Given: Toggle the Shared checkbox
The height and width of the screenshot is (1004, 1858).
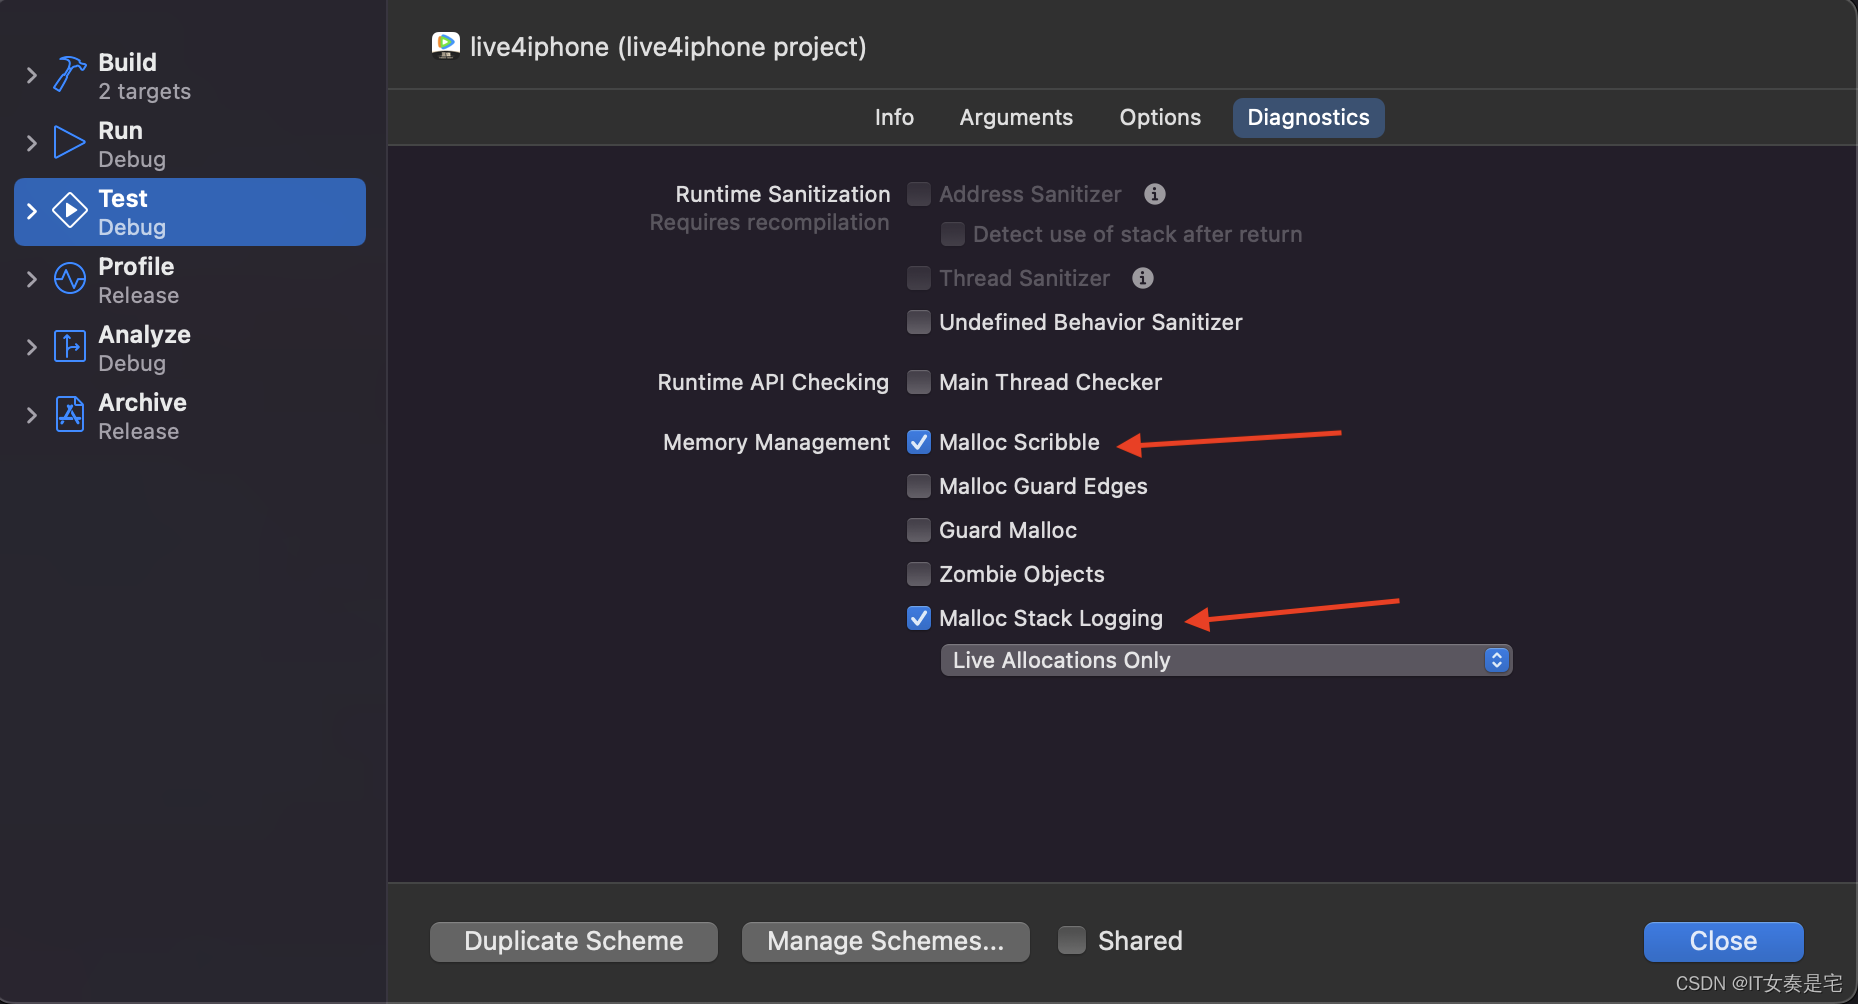Looking at the screenshot, I should click(1072, 940).
